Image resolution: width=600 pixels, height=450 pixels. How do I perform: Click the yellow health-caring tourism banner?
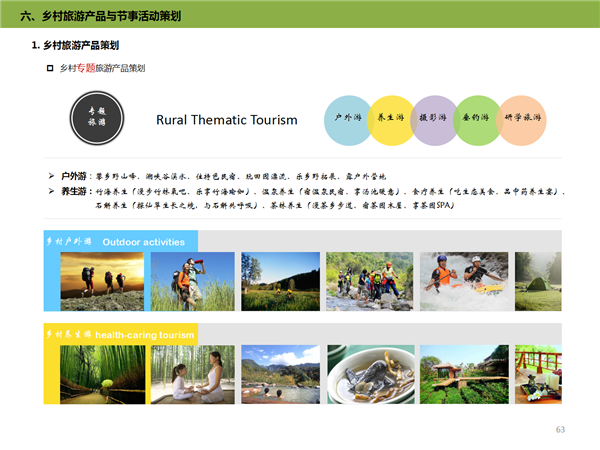click(x=121, y=334)
